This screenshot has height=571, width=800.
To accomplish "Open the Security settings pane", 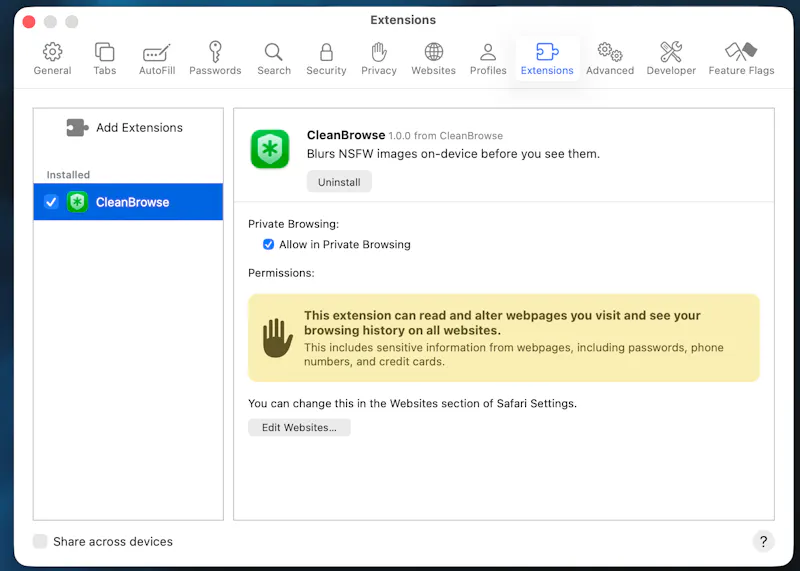I will click(326, 59).
